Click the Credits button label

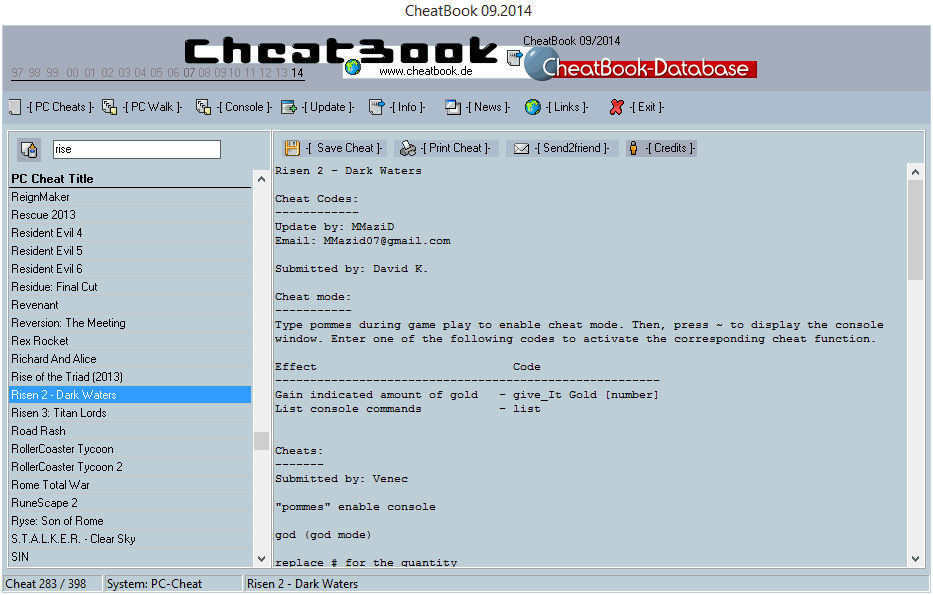pos(671,148)
